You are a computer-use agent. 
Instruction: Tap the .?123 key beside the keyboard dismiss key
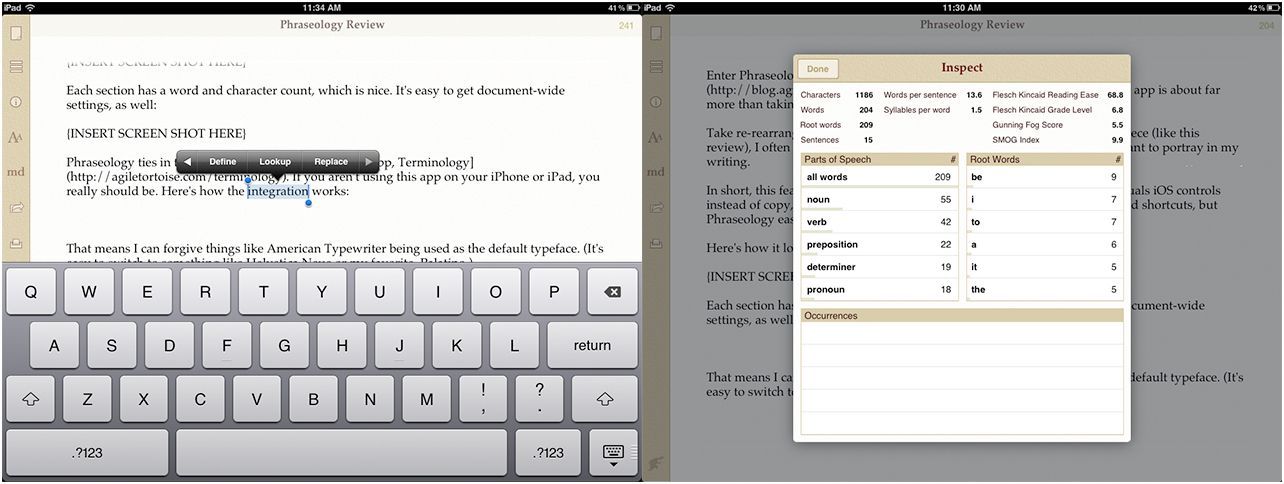(x=548, y=453)
